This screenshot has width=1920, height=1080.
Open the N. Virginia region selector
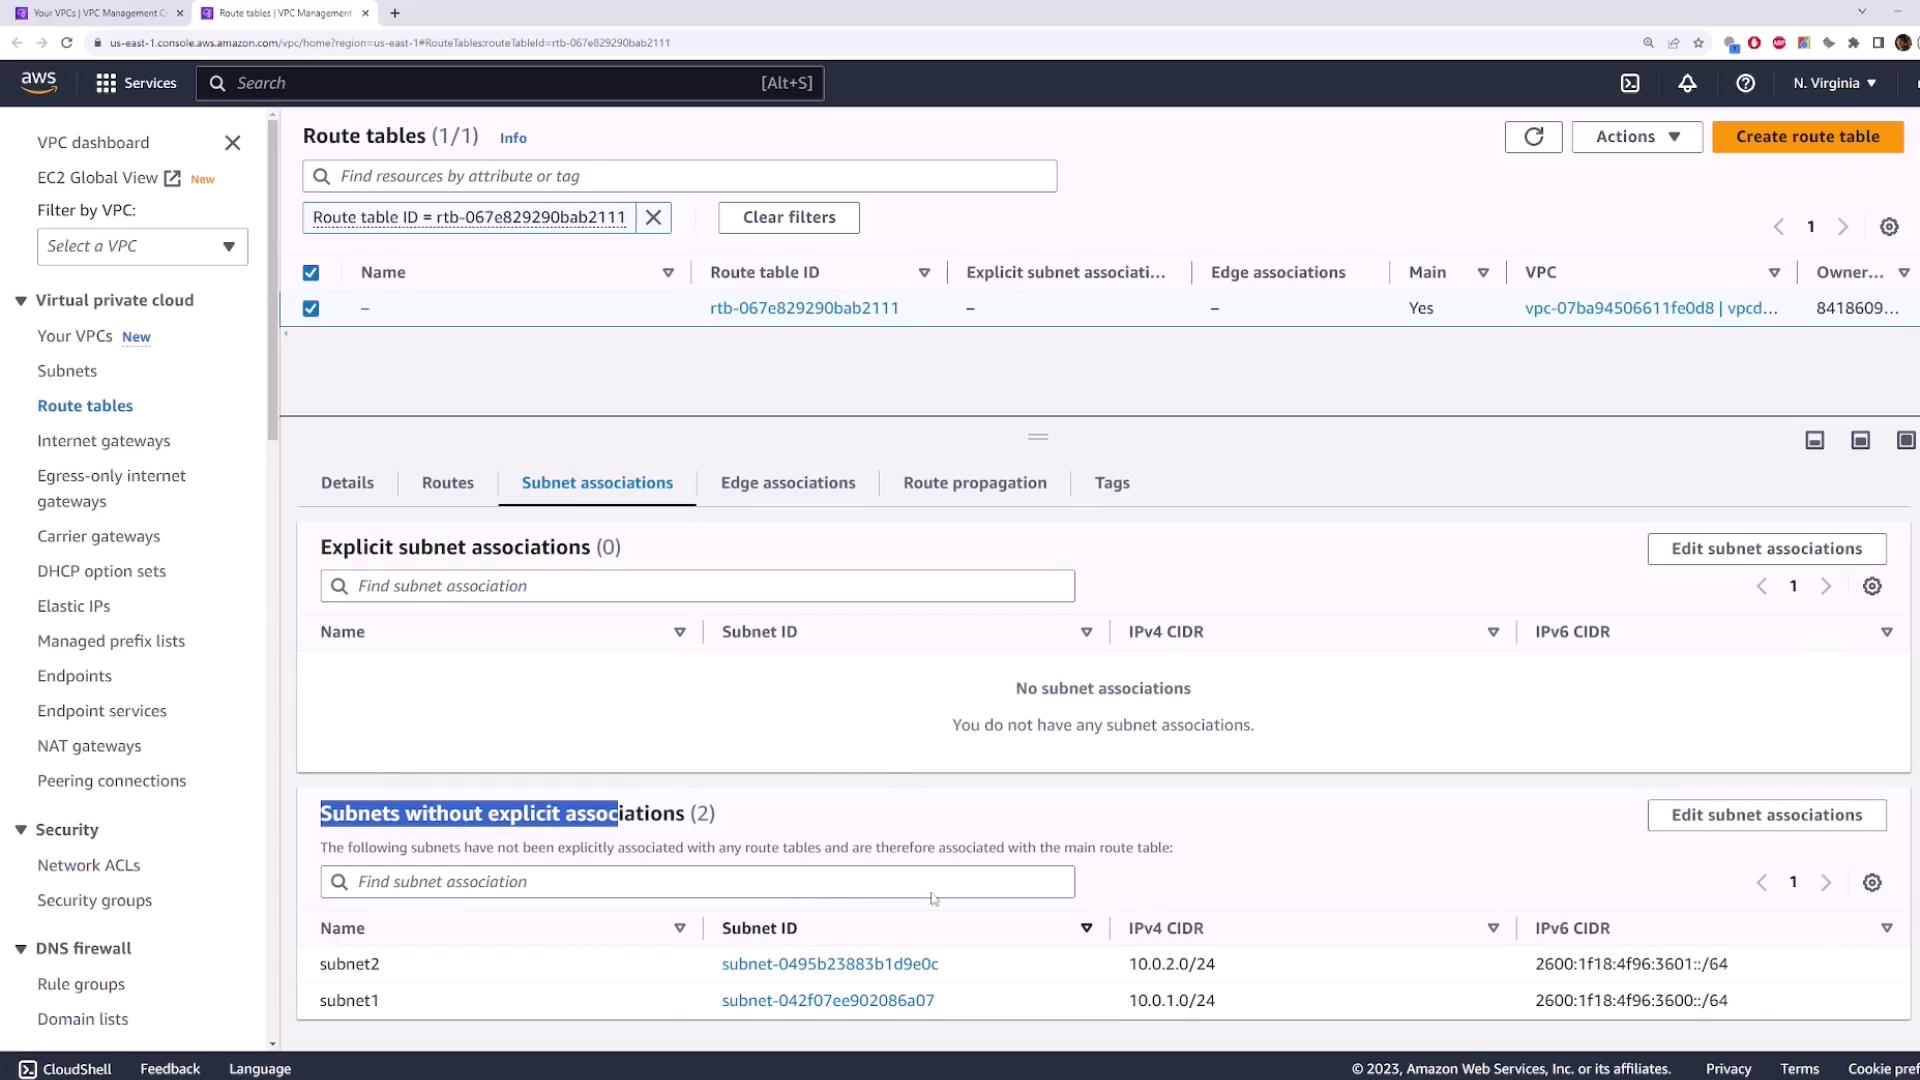[1834, 83]
